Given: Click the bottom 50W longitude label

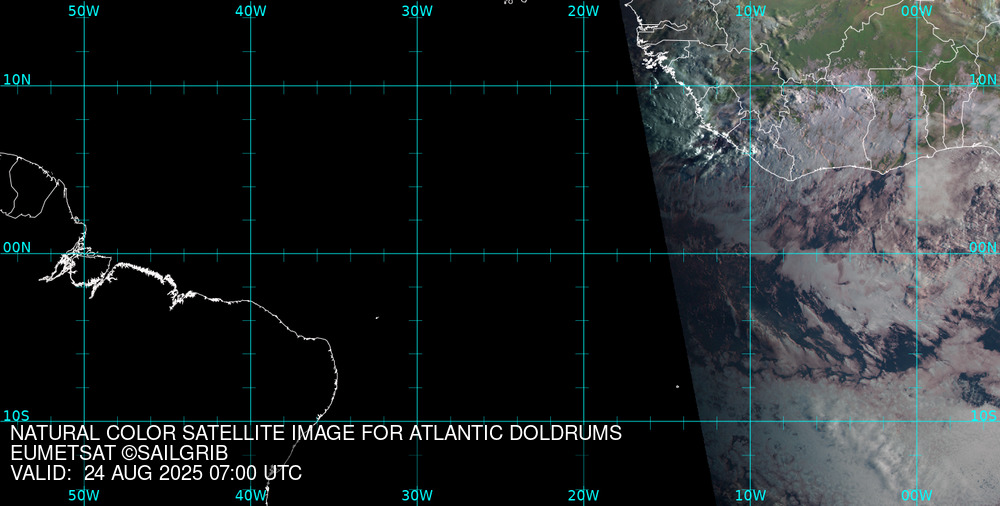Looking at the screenshot, I should [84, 495].
